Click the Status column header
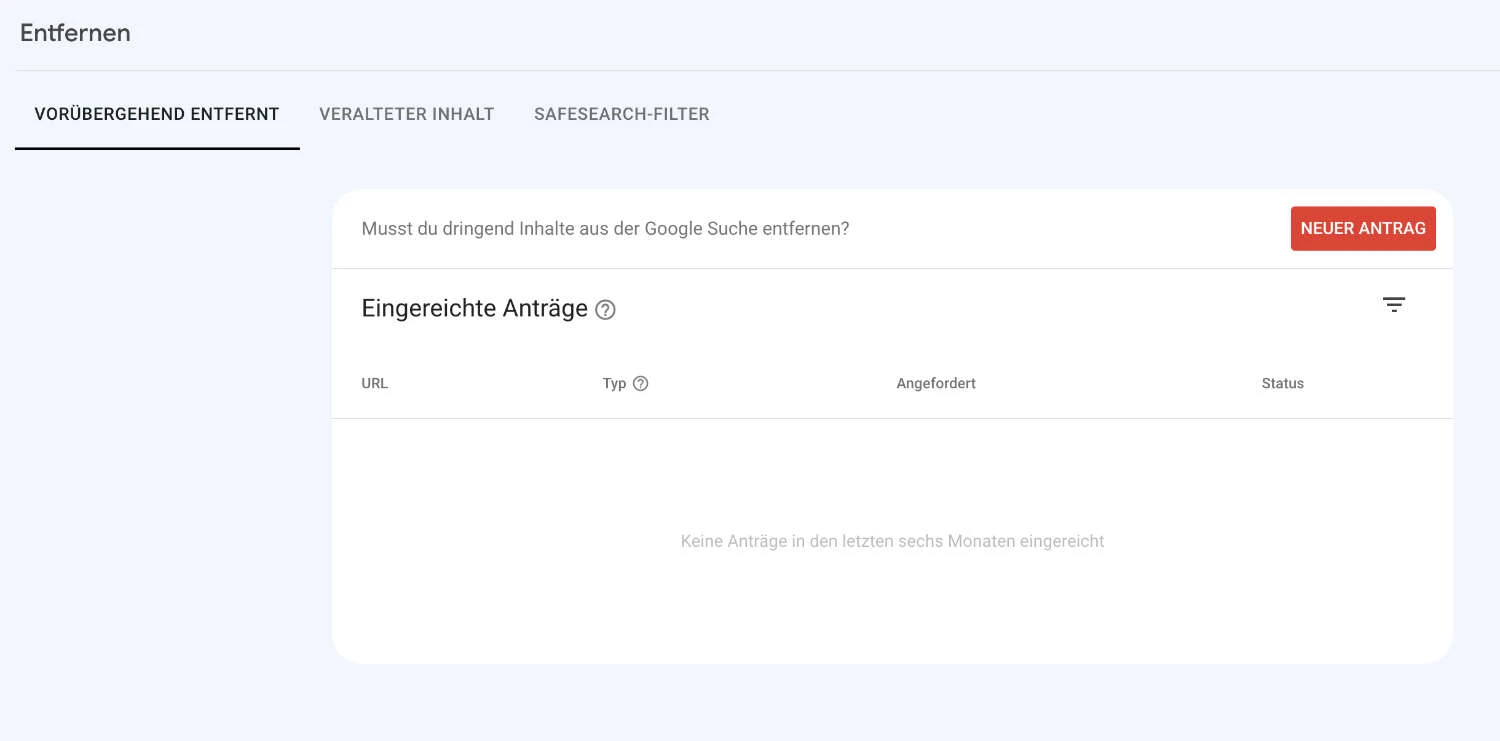 [1282, 383]
